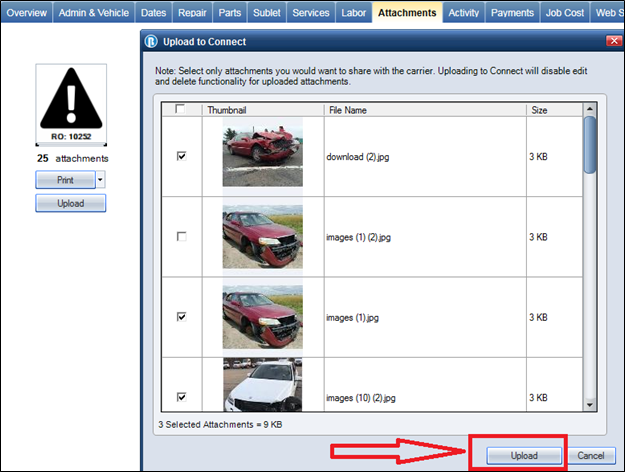Check the images (1) (2).jpg checkbox
The image size is (625, 472).
pyautogui.click(x=181, y=236)
